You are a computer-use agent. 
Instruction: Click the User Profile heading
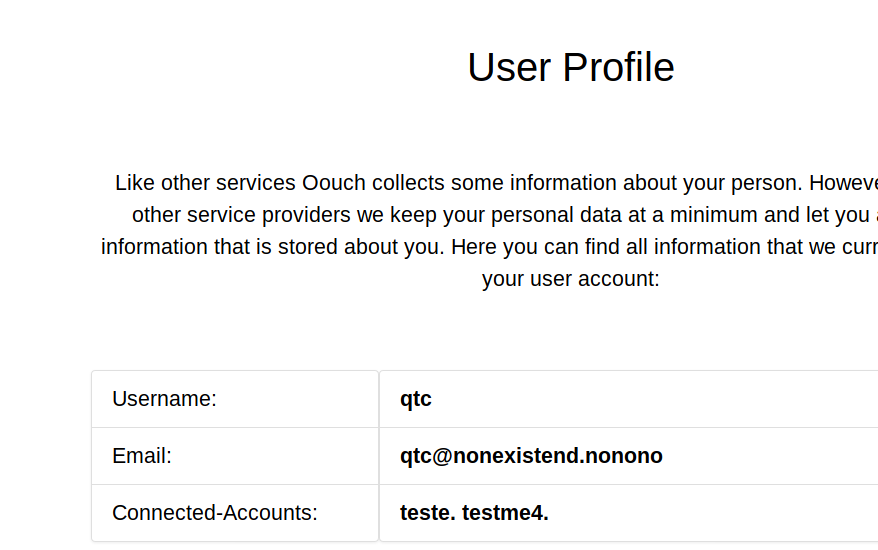click(570, 68)
